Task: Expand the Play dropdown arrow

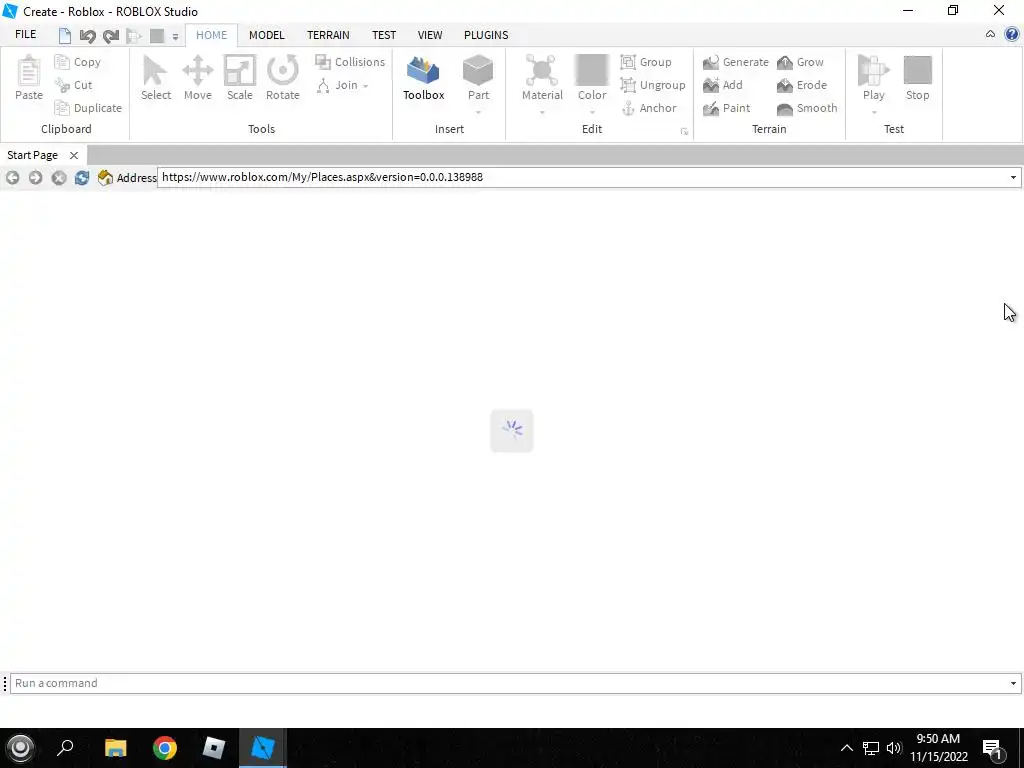Action: tap(874, 112)
